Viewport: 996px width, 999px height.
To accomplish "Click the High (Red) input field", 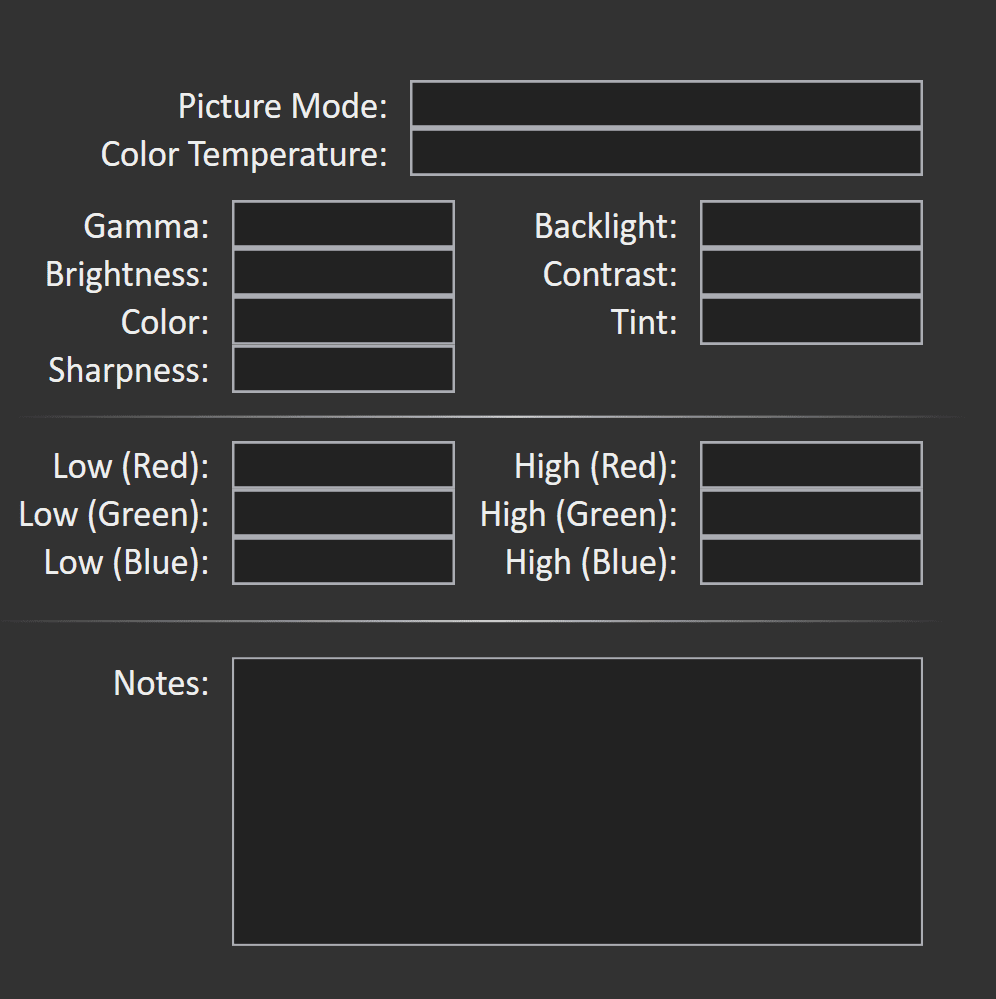I will click(811, 465).
